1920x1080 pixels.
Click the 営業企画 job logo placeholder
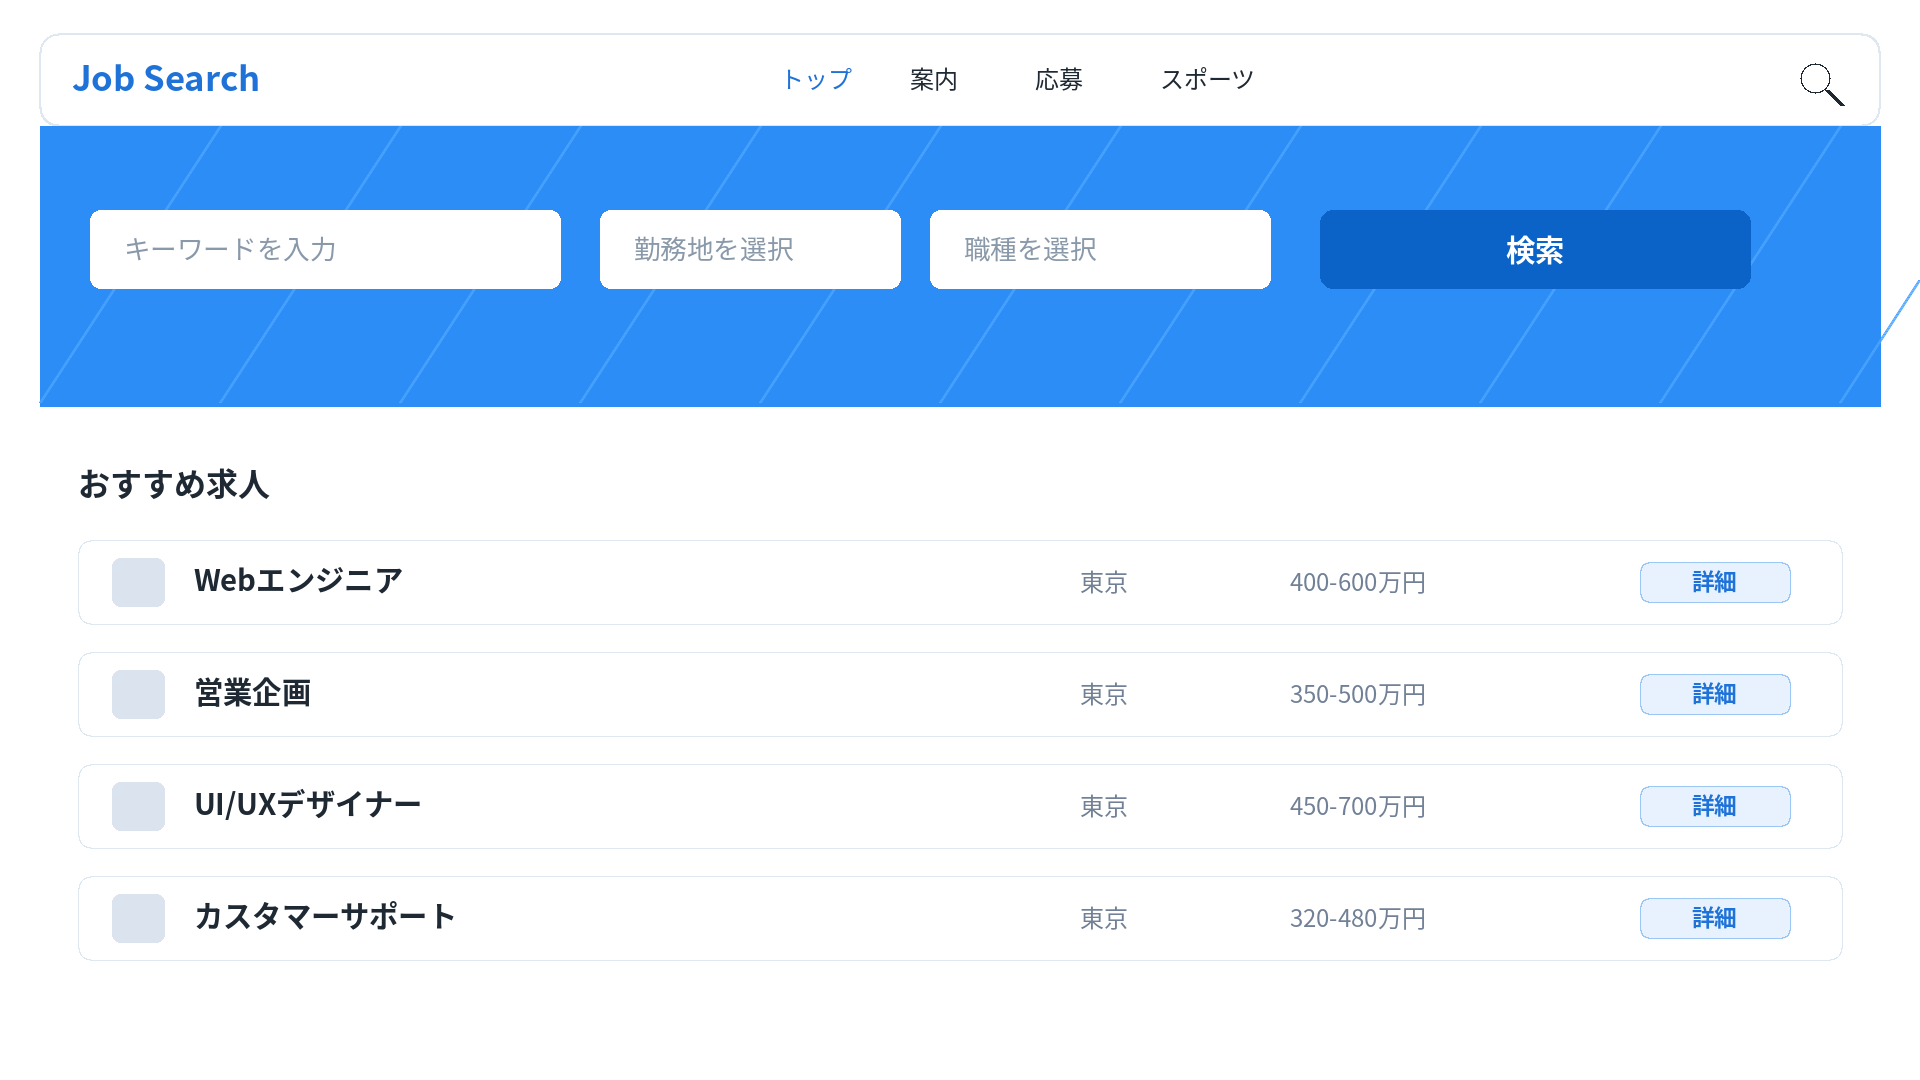point(138,694)
